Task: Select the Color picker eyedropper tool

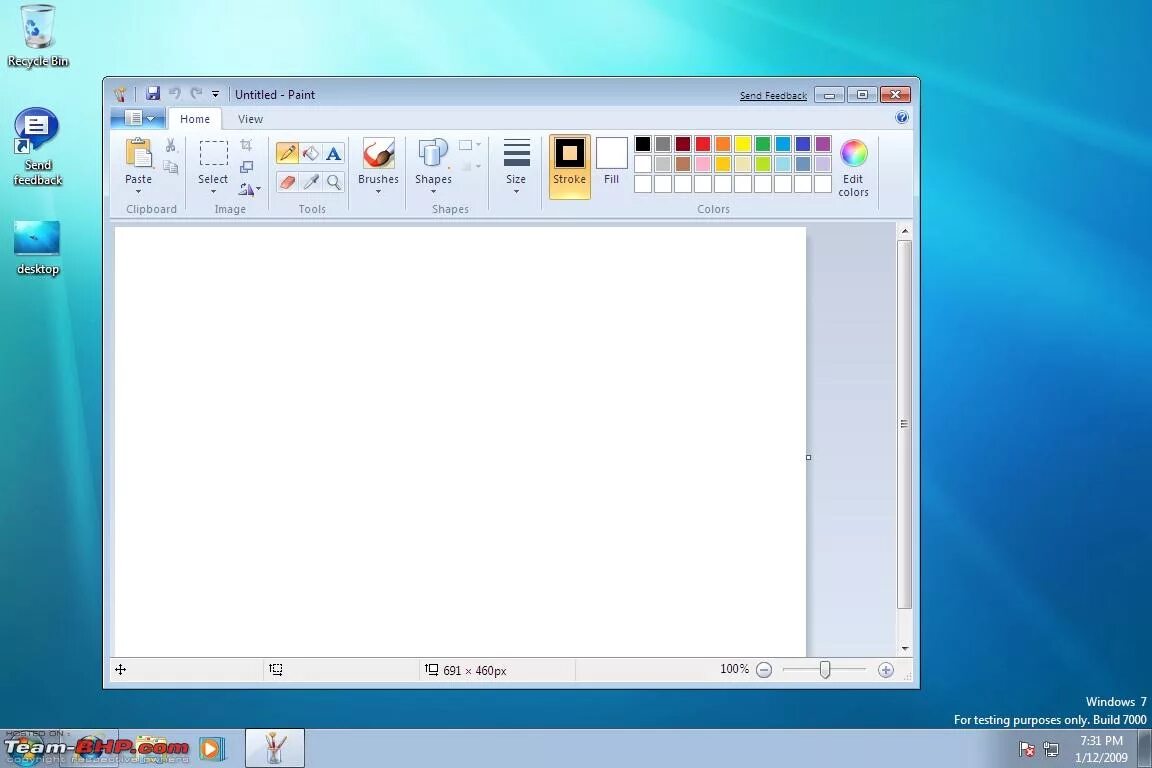Action: coord(311,182)
